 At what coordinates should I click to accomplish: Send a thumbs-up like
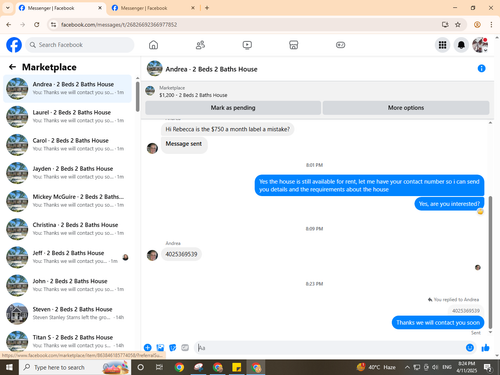485,348
